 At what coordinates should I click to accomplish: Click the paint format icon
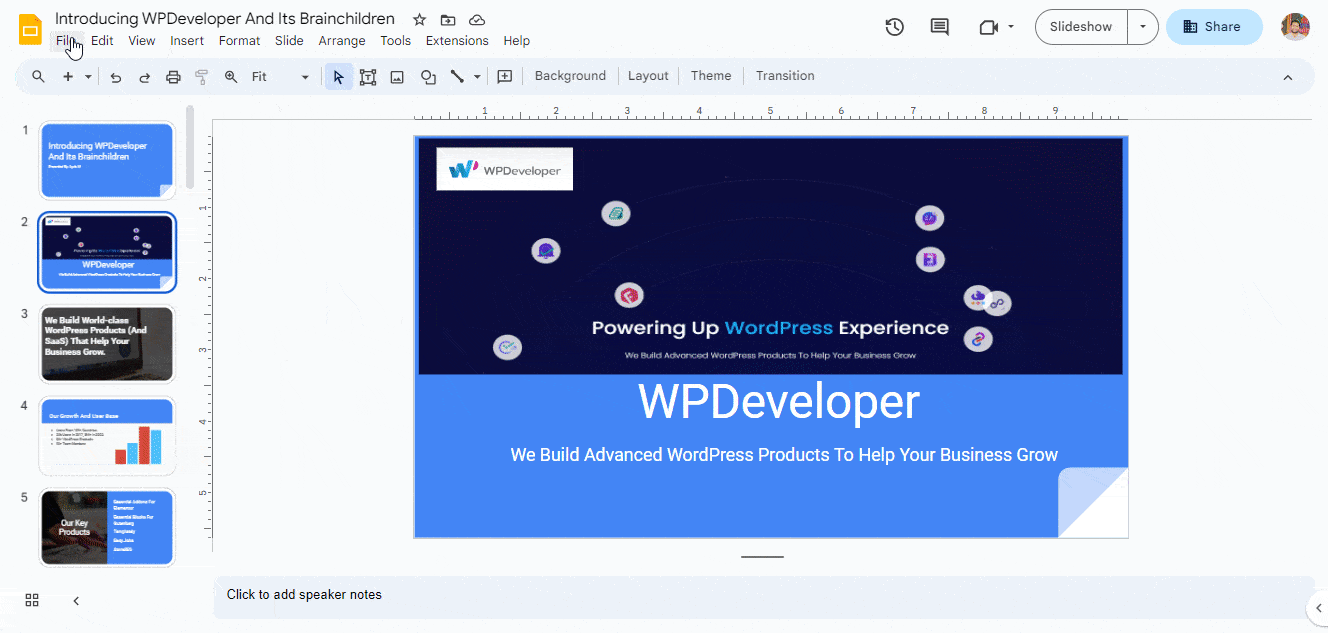point(202,77)
